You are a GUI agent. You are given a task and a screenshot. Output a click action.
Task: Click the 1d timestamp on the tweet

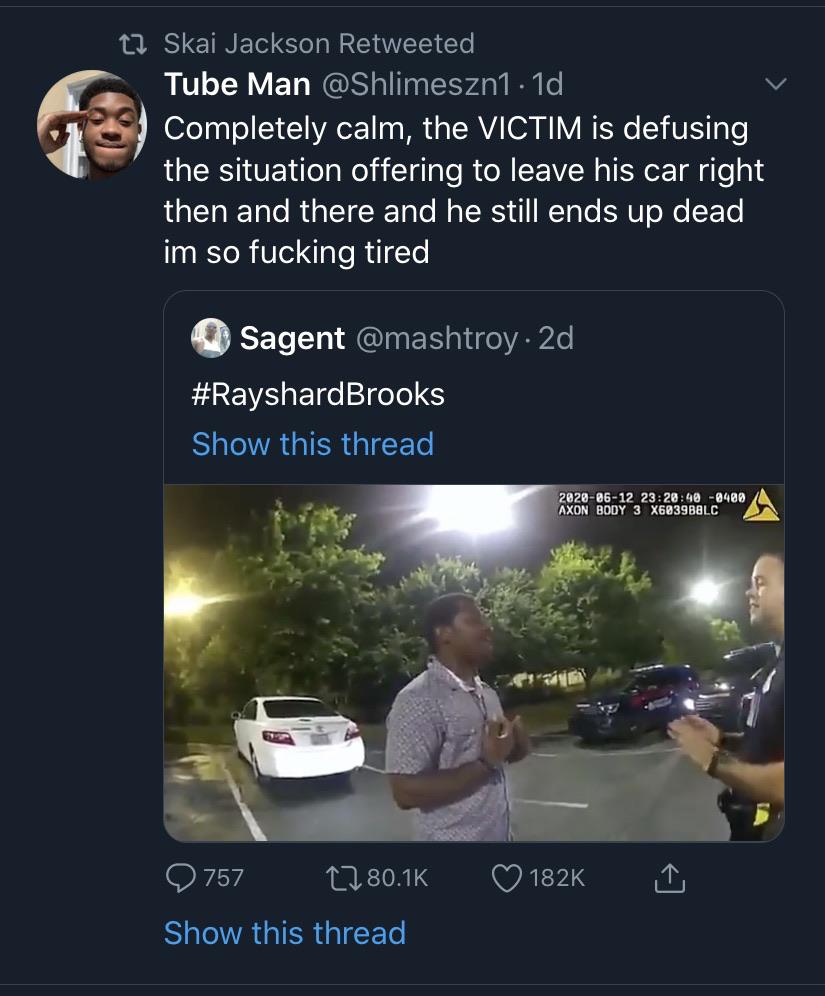tap(549, 85)
